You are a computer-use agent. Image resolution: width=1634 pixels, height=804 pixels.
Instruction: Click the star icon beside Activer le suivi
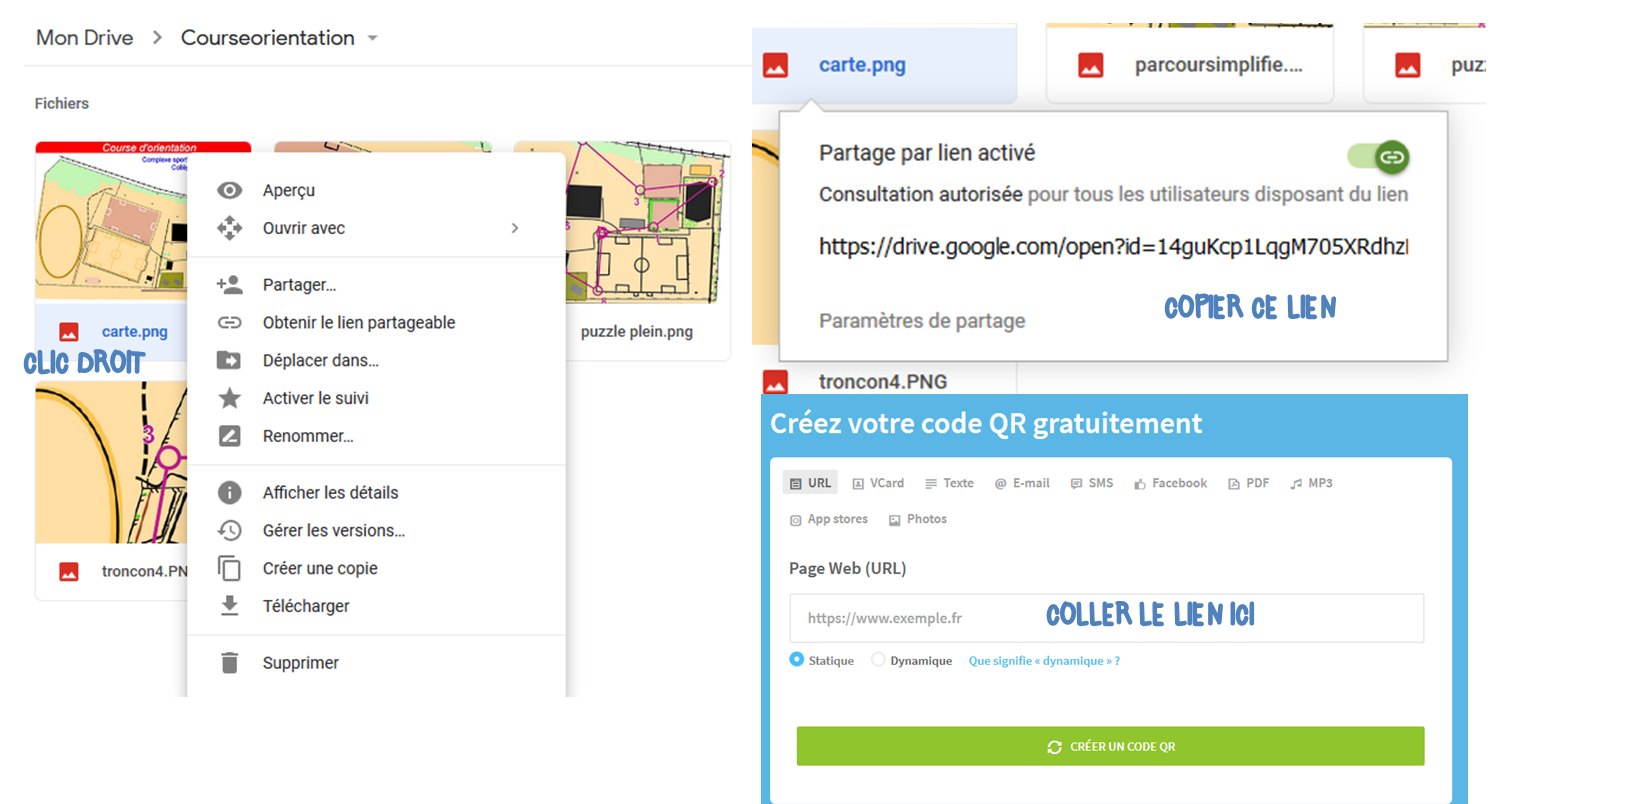[230, 398]
